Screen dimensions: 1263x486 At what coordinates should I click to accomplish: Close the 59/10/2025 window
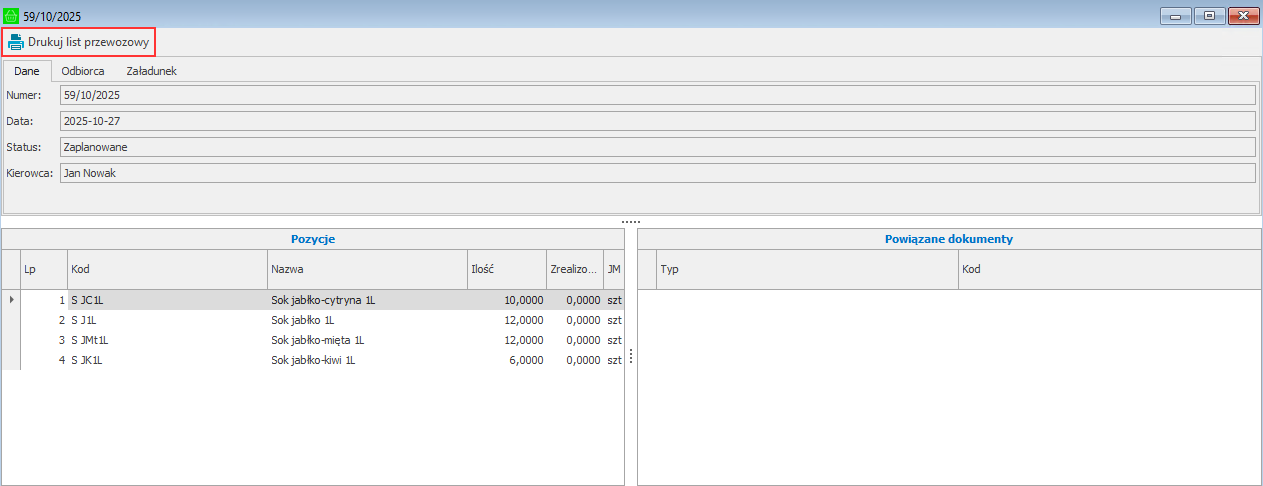pos(1243,15)
